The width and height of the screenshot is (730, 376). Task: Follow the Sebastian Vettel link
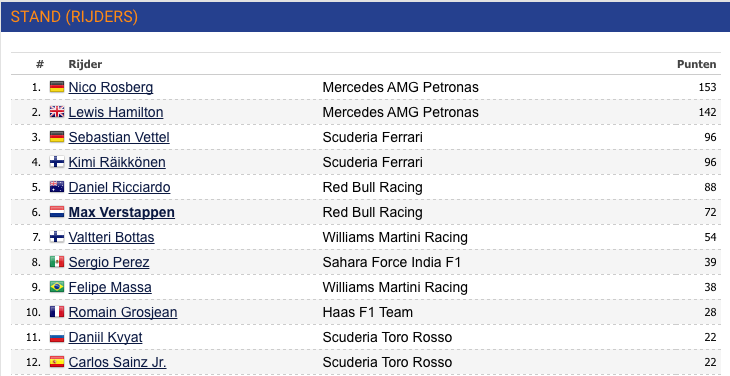click(119, 137)
